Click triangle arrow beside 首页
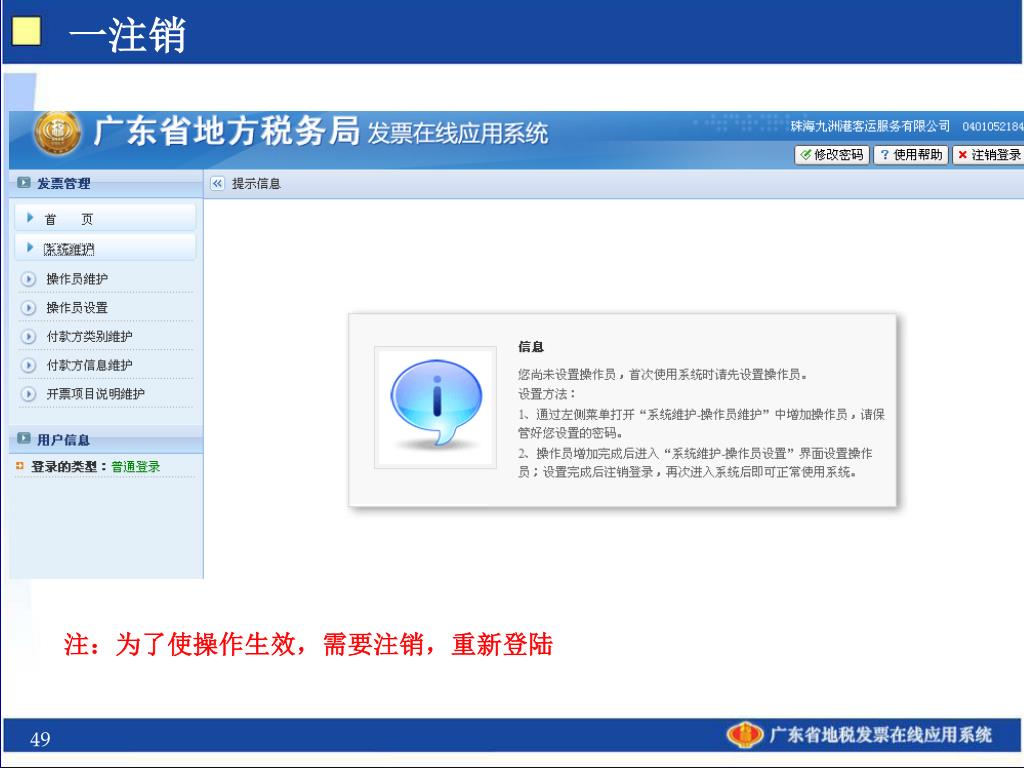 [x=29, y=217]
